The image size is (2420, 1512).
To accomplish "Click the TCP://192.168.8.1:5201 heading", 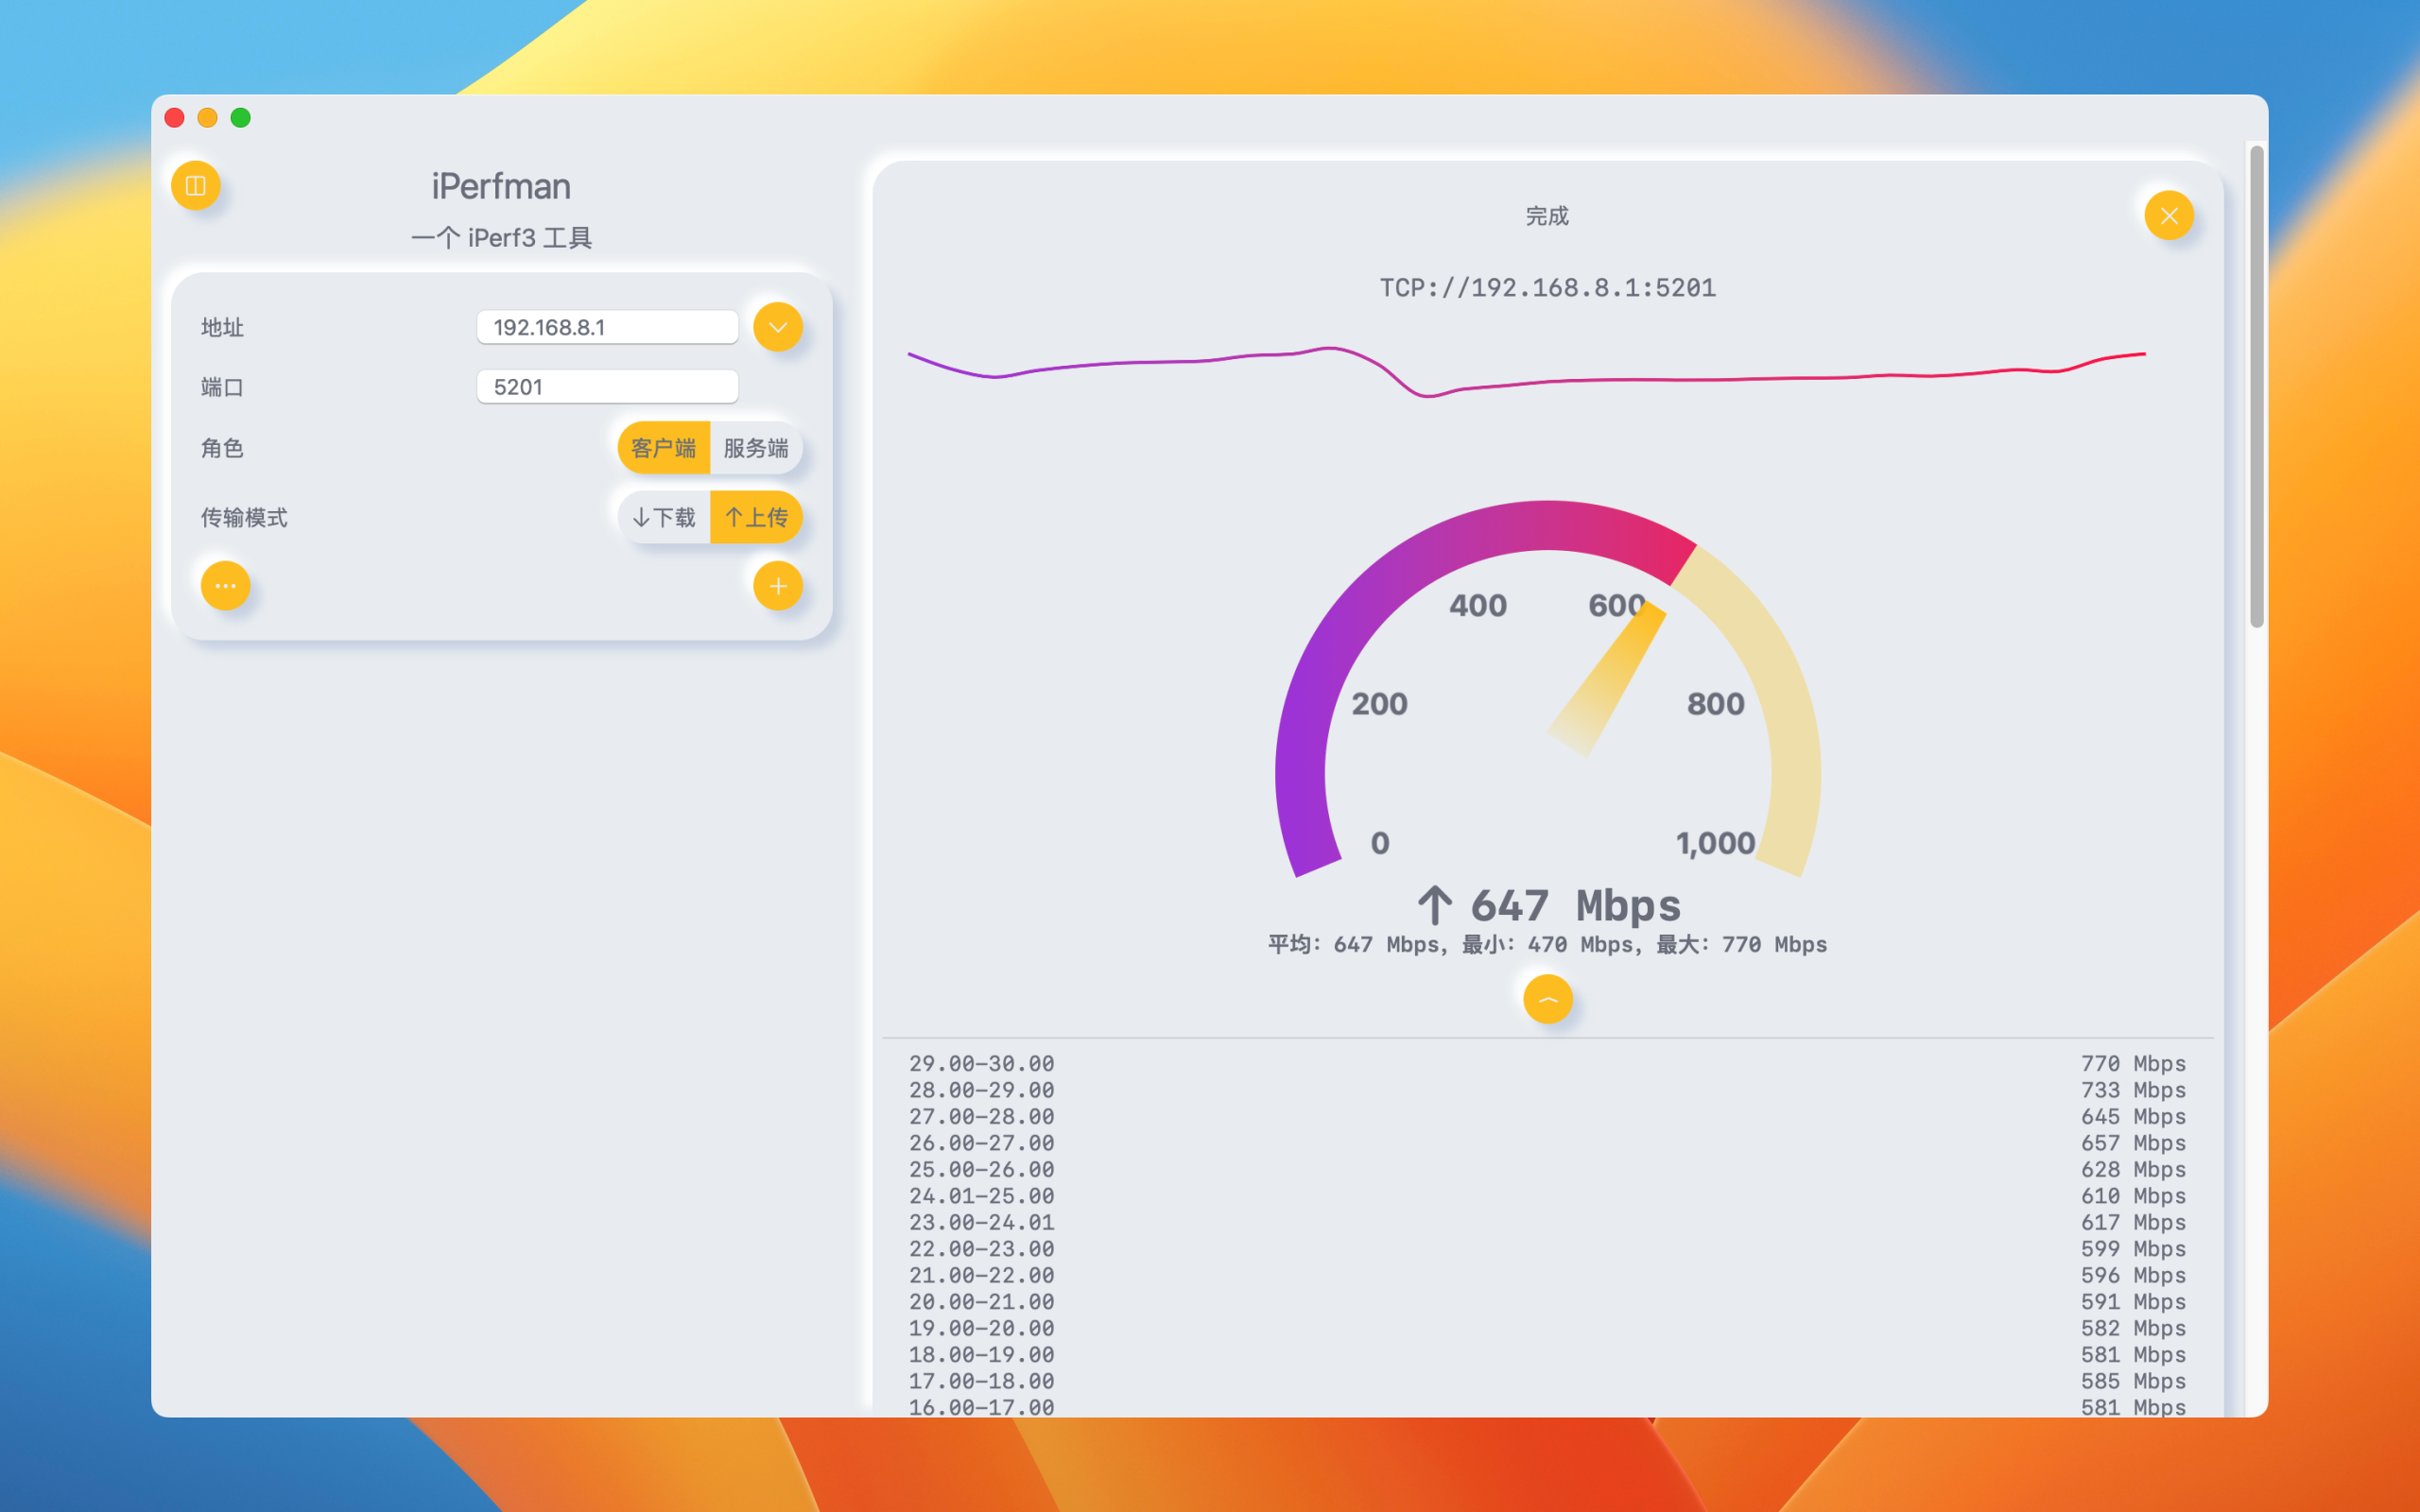I will click(x=1547, y=288).
